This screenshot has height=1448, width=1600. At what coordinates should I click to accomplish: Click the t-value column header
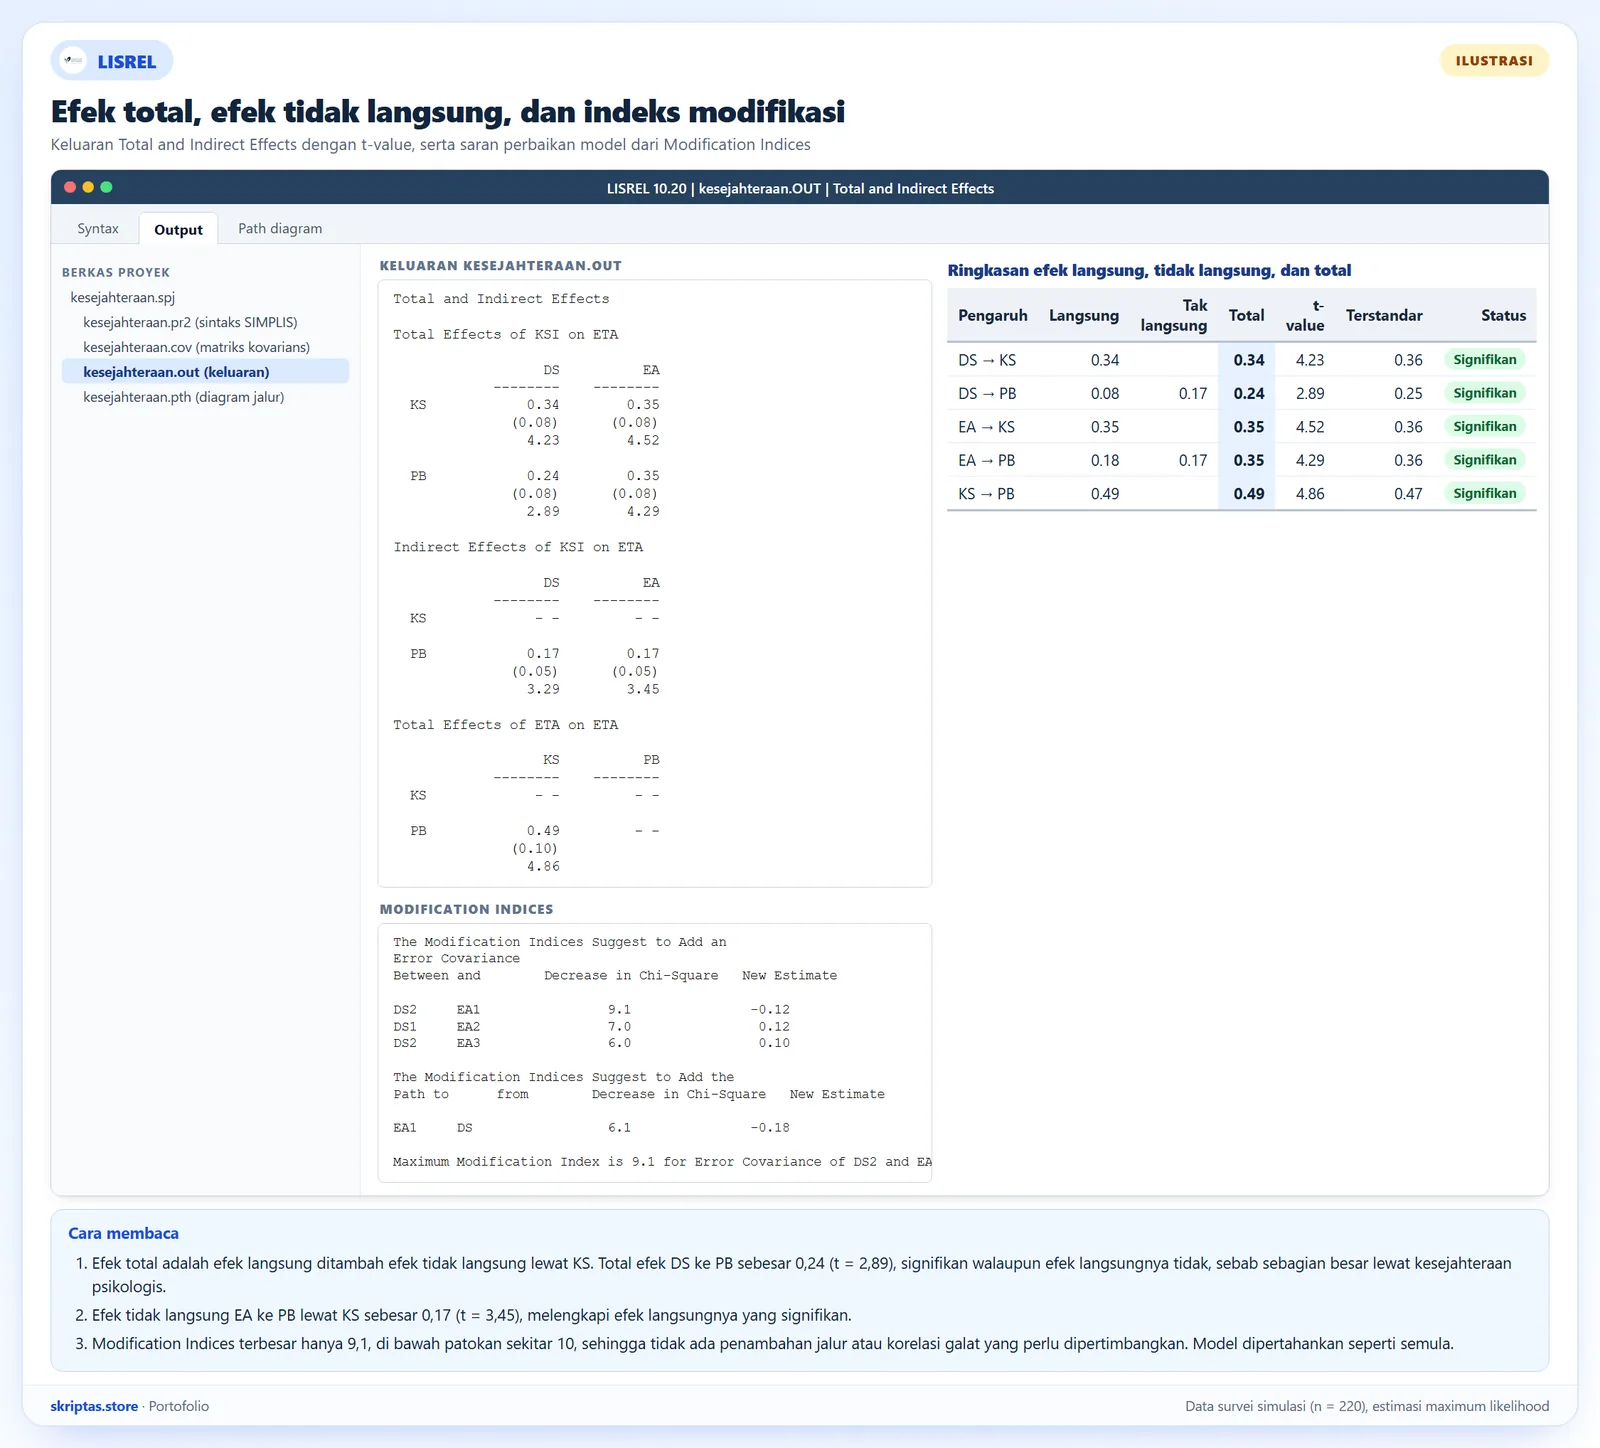point(1305,315)
